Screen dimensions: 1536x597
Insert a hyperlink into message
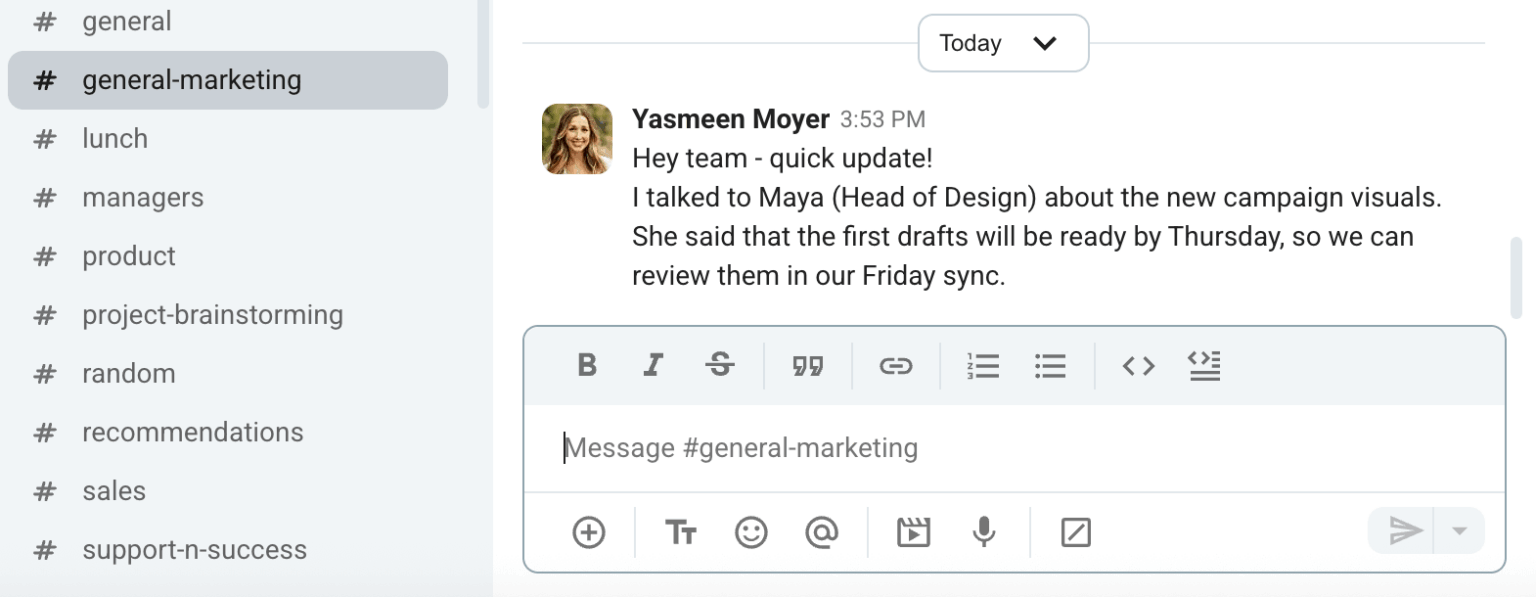pos(895,366)
